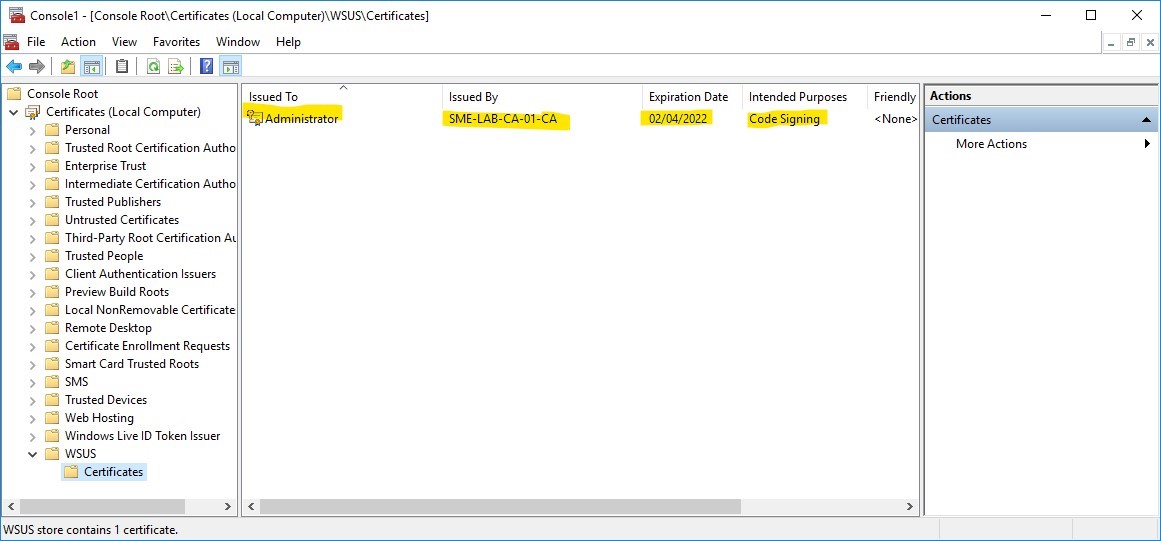This screenshot has height=541, width=1161.
Task: Select Intermediate Certification Authorities tree item
Action: tap(150, 184)
